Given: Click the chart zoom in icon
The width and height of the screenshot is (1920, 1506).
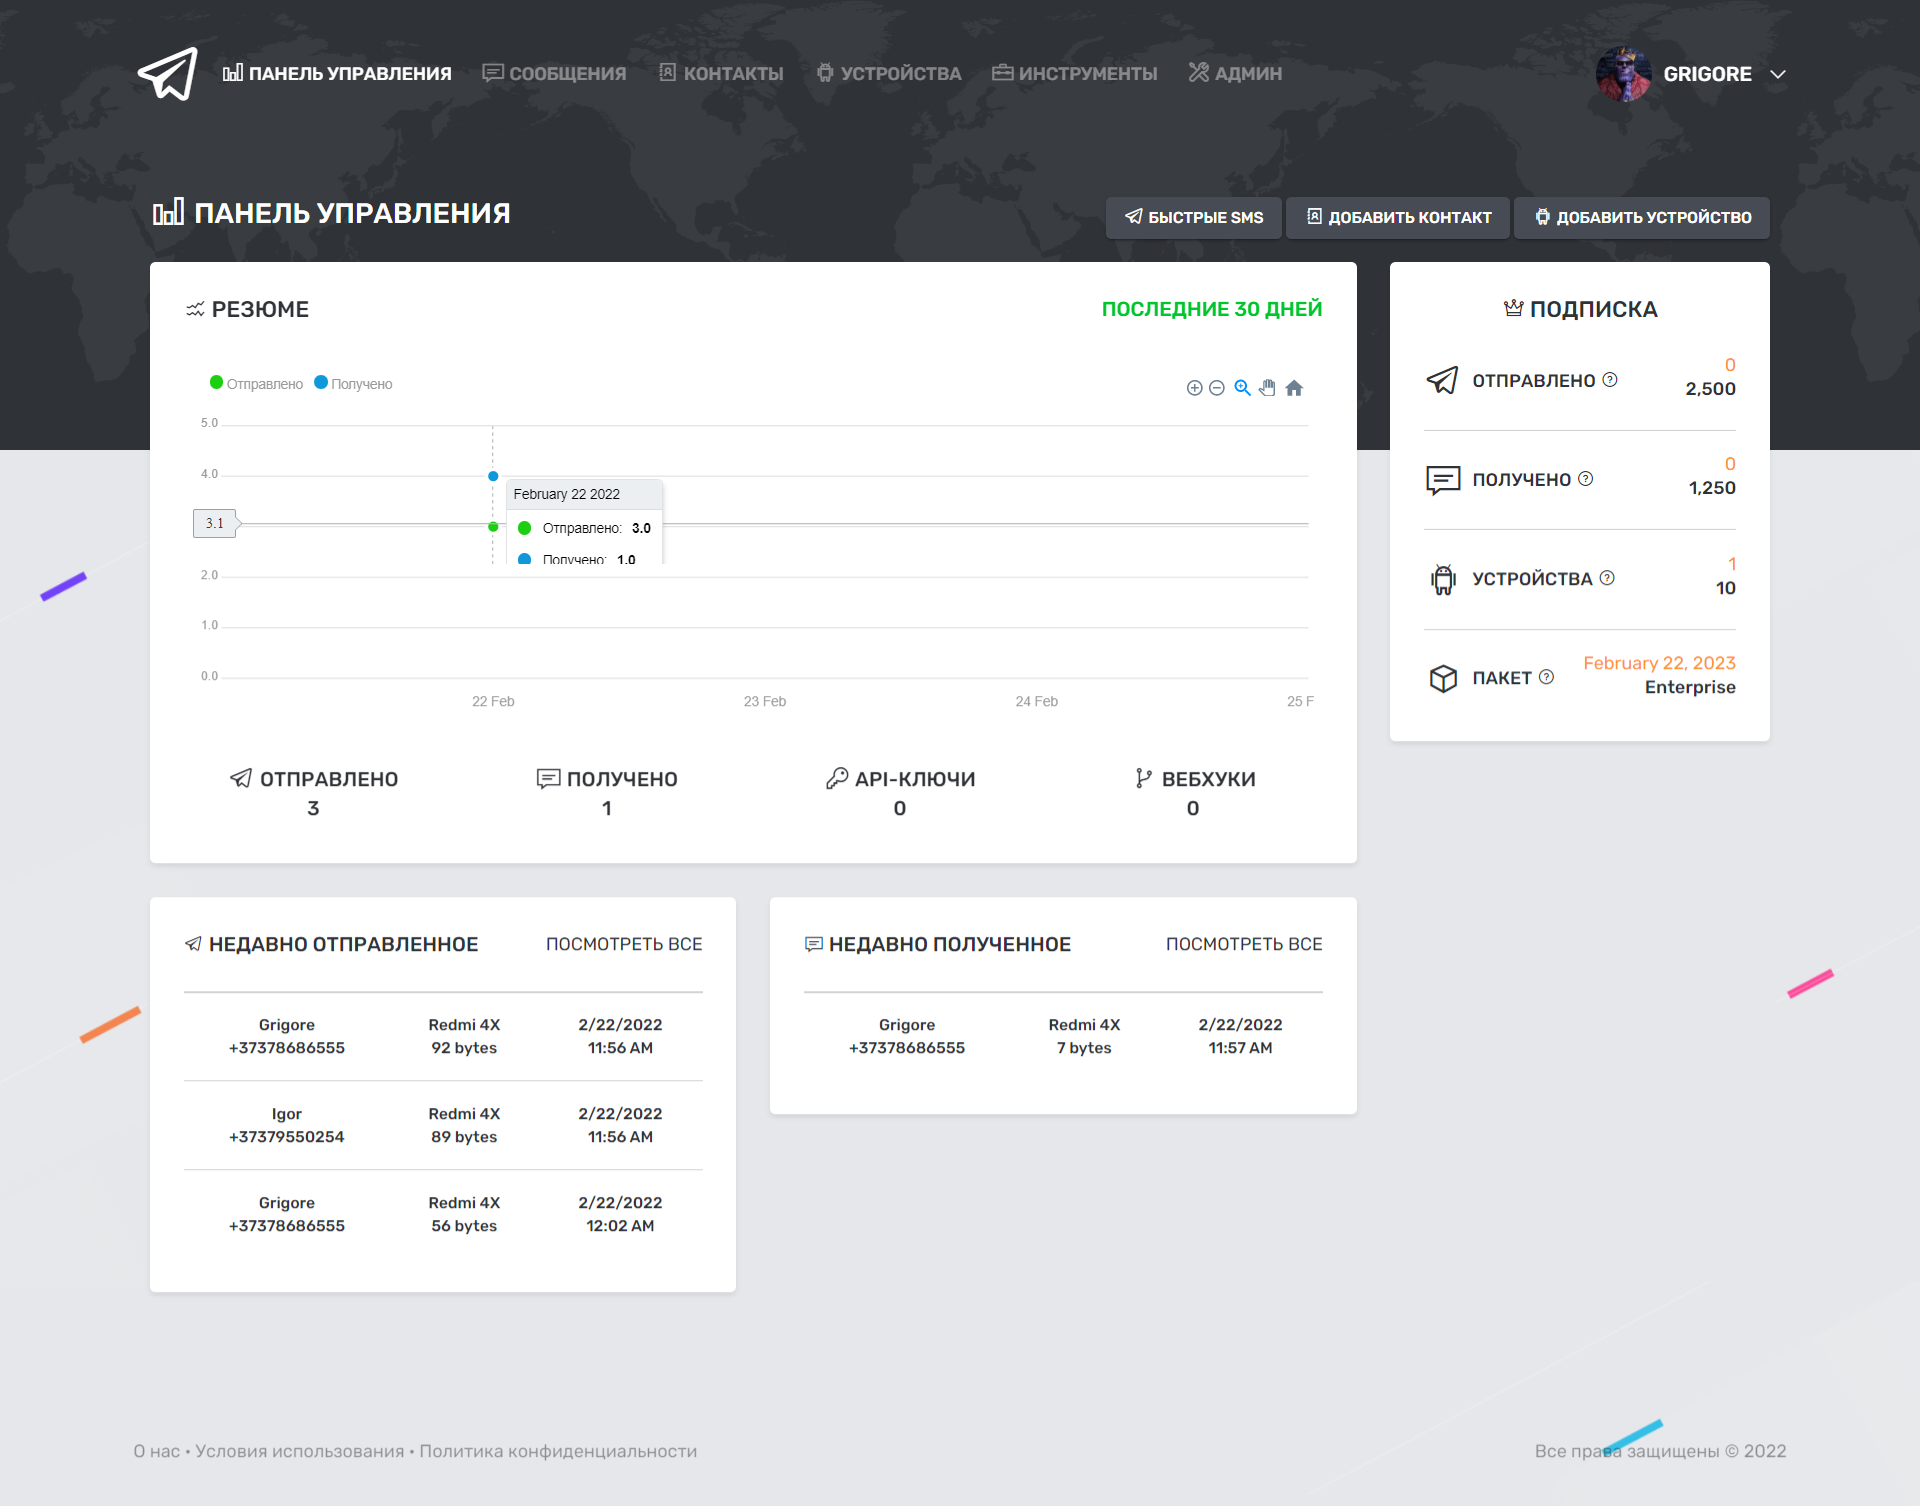Looking at the screenshot, I should (1194, 388).
